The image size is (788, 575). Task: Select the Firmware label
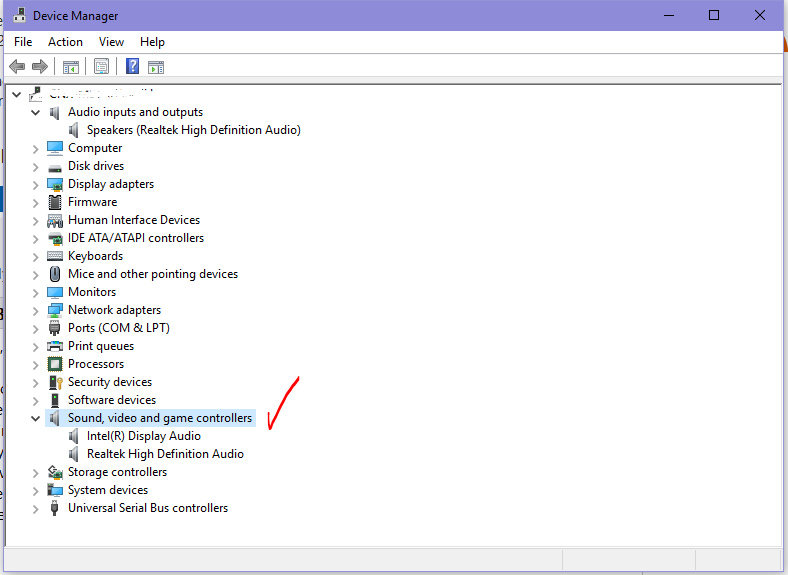coord(92,202)
